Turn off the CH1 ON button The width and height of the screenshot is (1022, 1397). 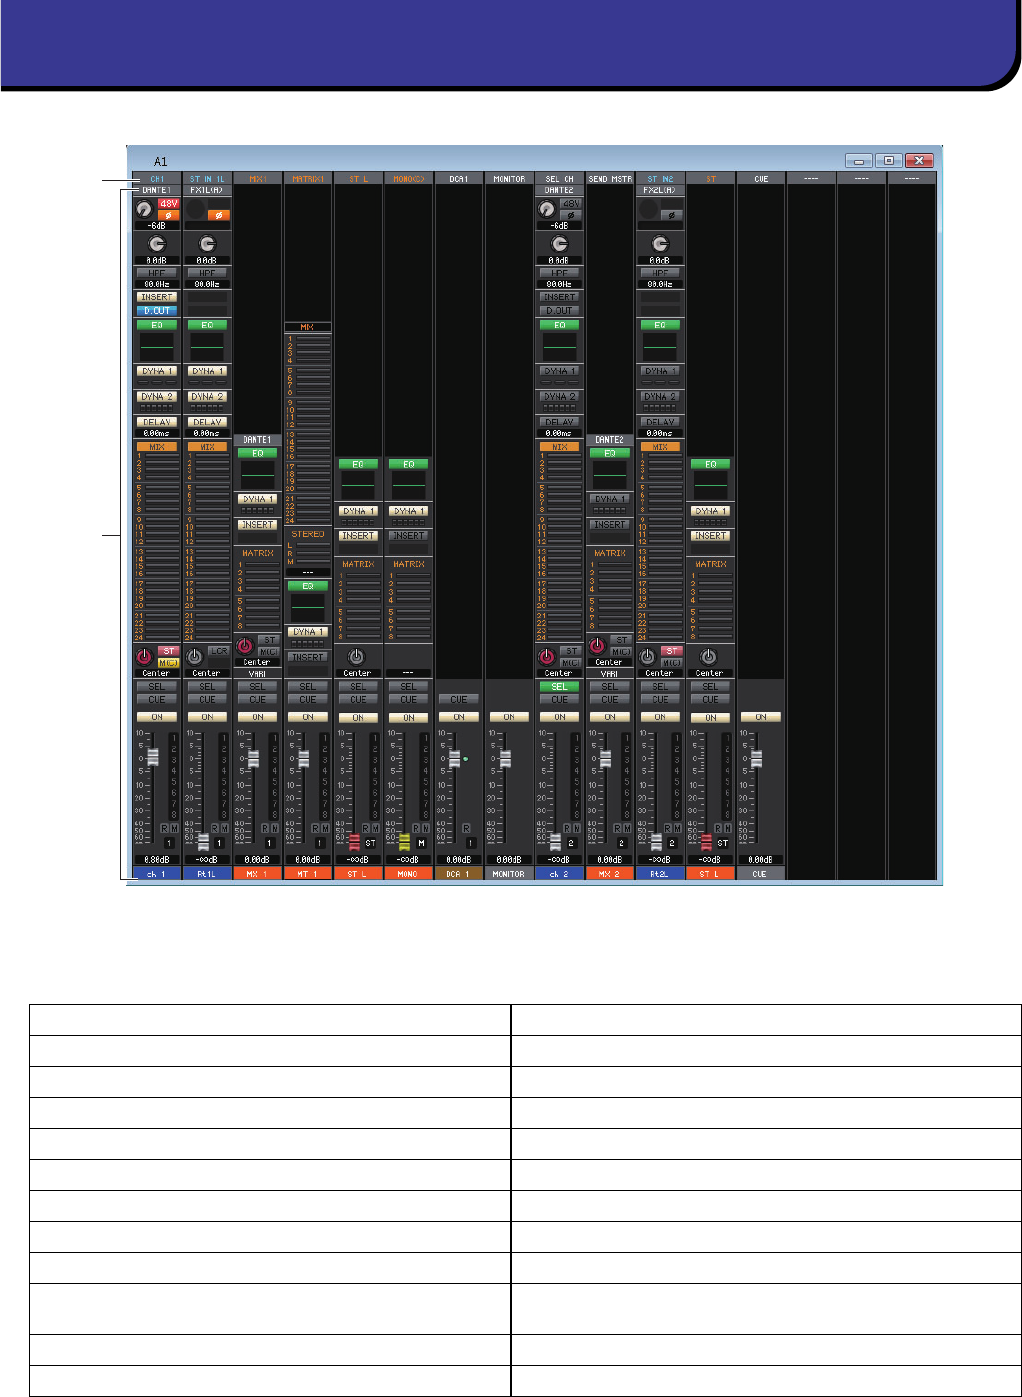click(x=157, y=717)
